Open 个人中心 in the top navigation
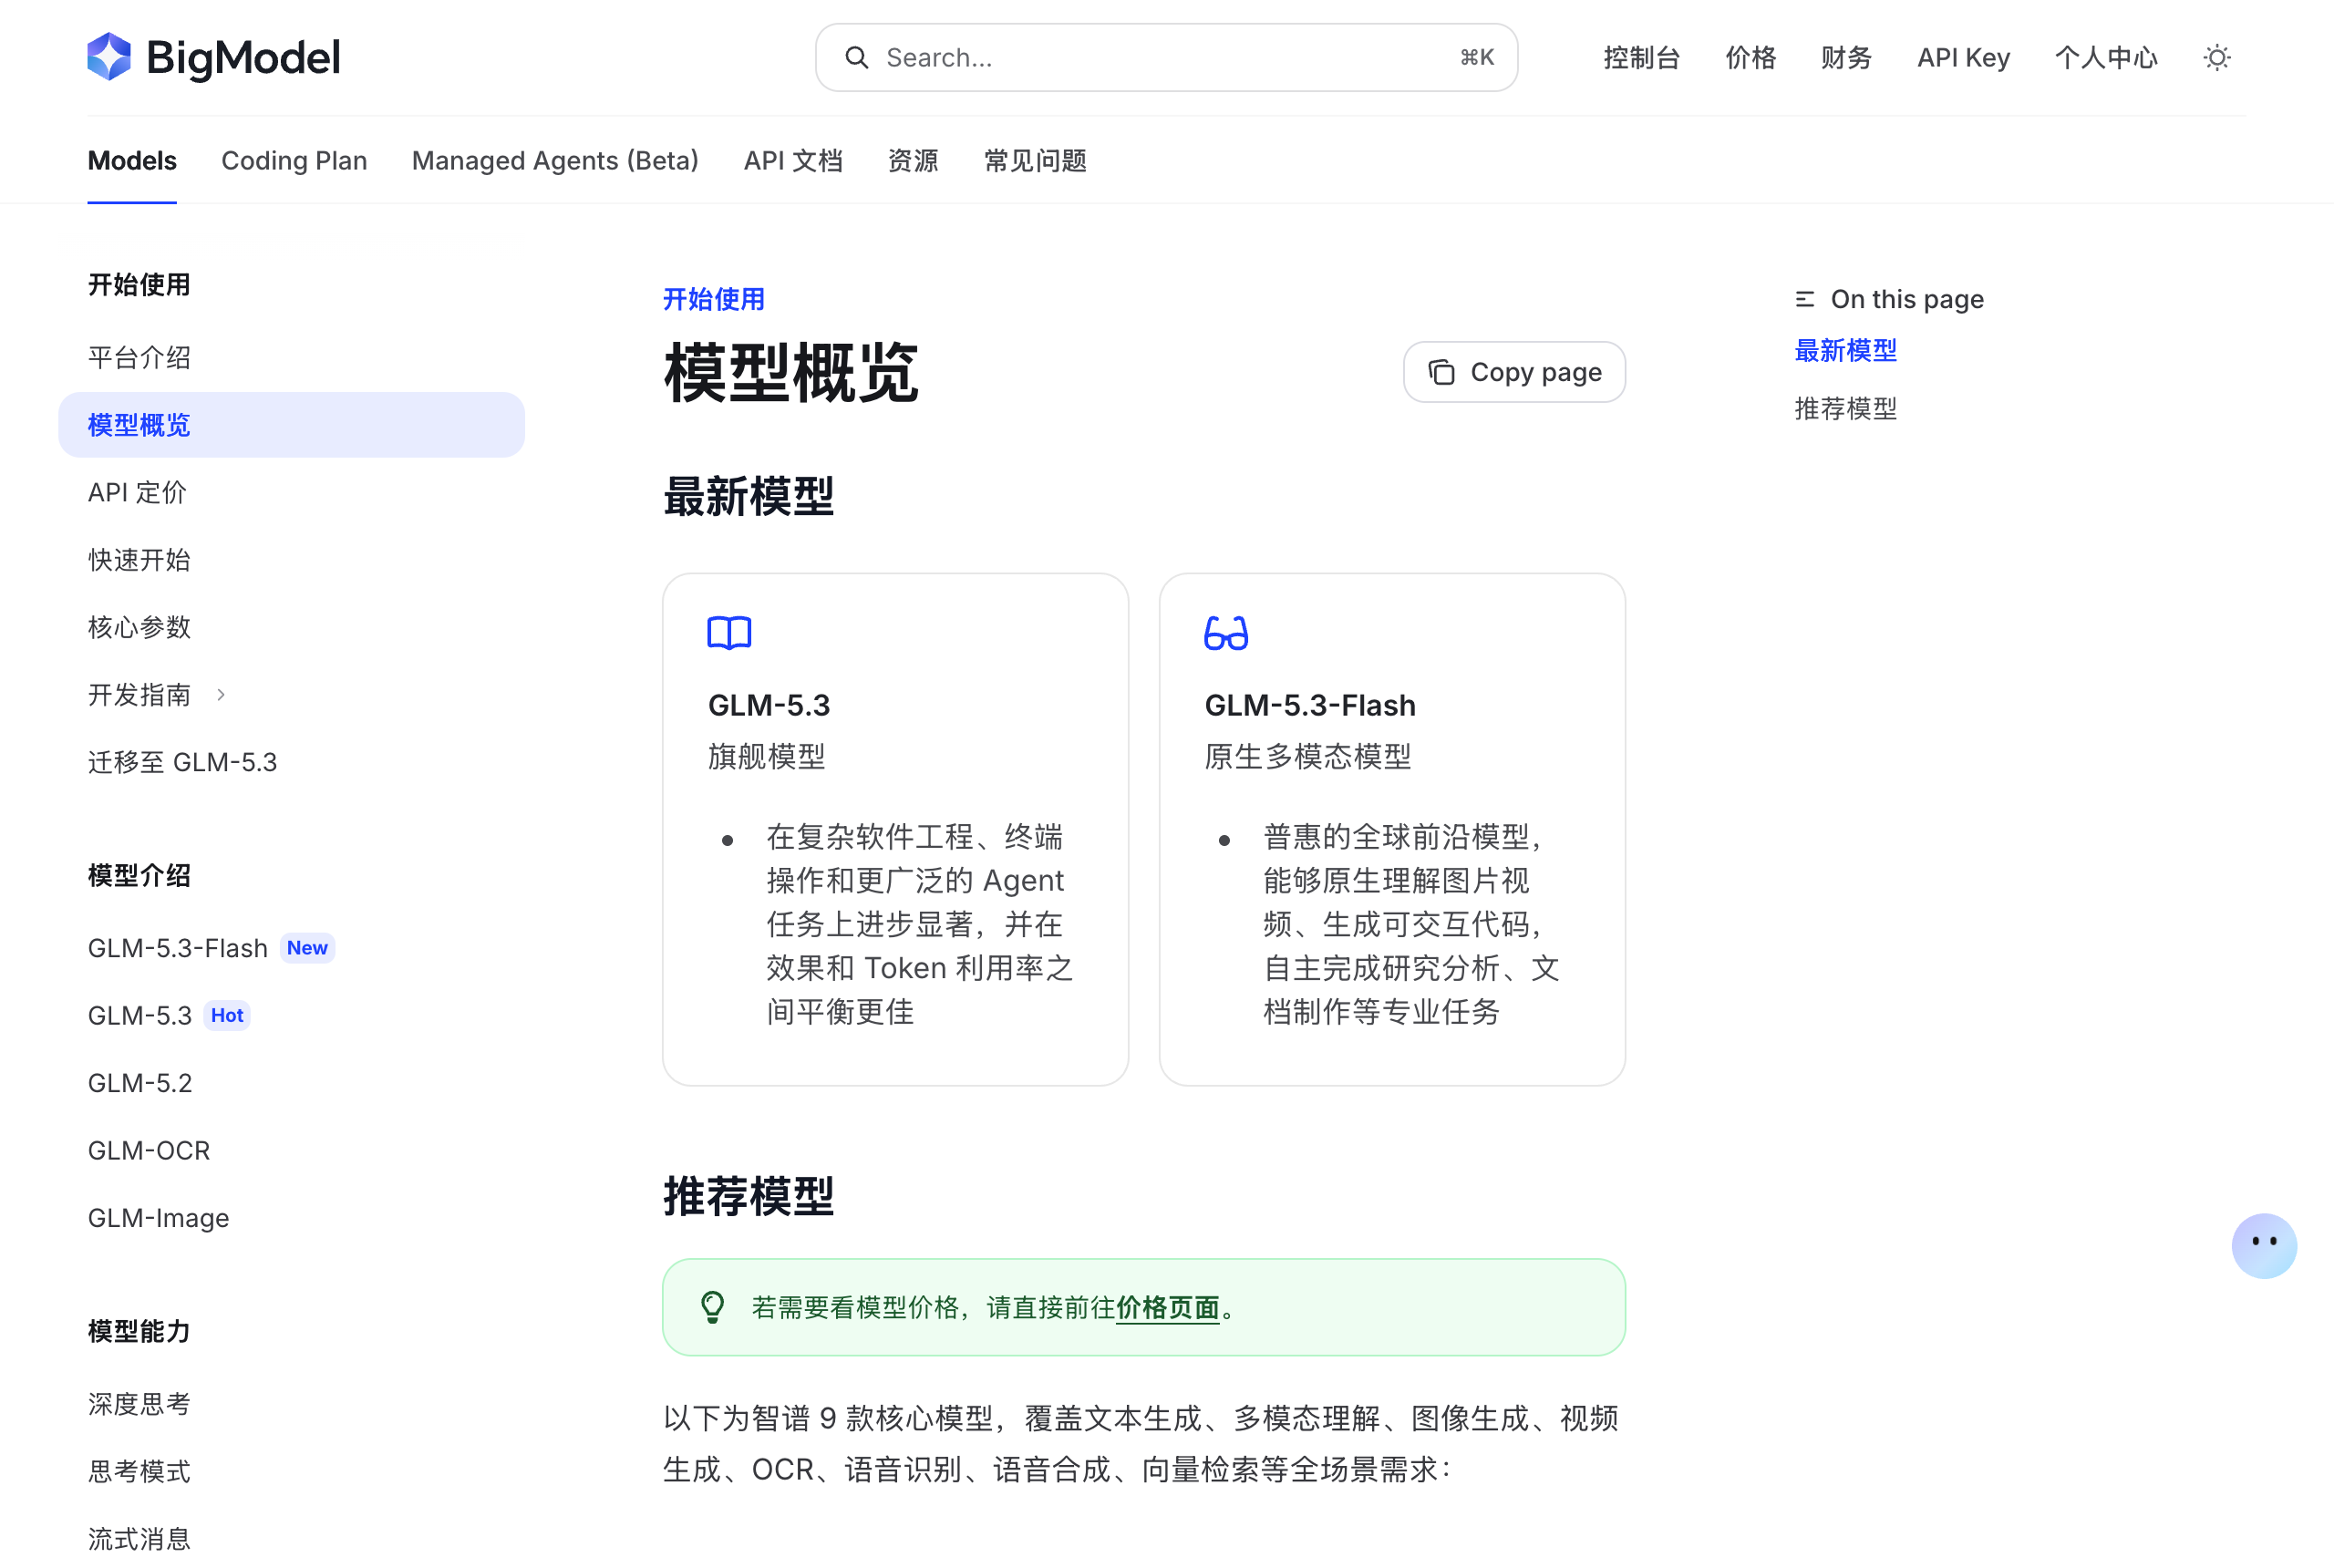The height and width of the screenshot is (1568, 2334). coord(2106,58)
